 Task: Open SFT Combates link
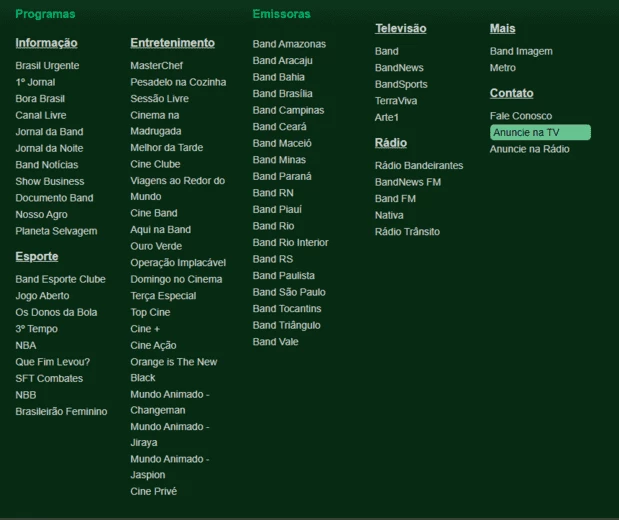(x=49, y=379)
